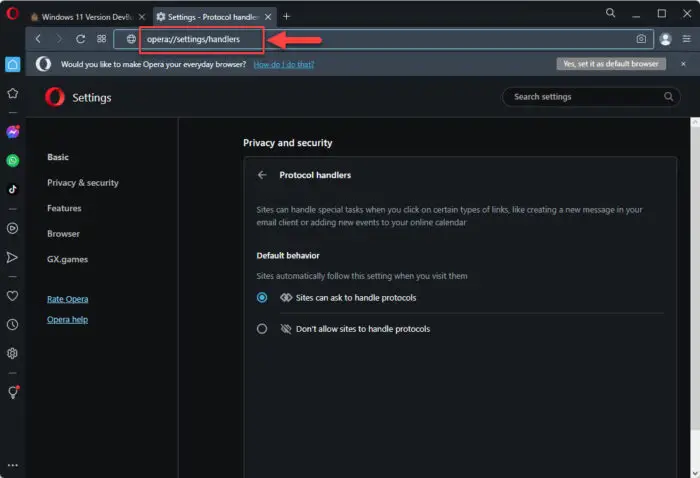Open Messenger from the sidebar
Image resolution: width=700 pixels, height=478 pixels.
click(x=12, y=132)
